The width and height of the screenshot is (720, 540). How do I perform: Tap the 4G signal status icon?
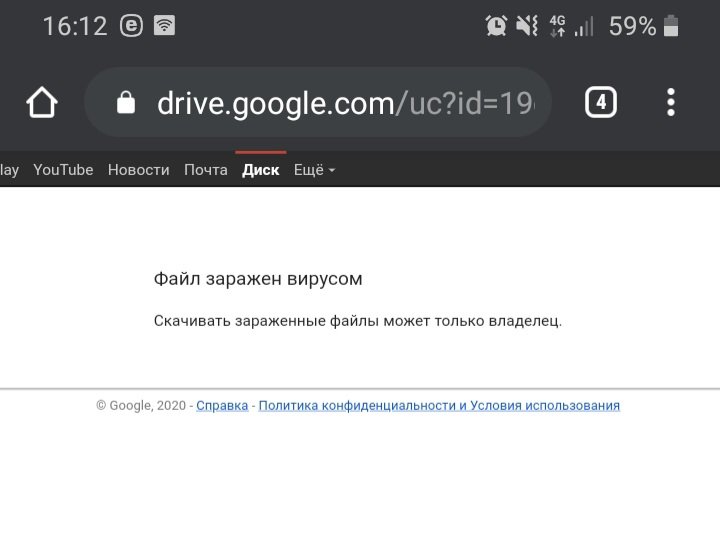pos(558,26)
